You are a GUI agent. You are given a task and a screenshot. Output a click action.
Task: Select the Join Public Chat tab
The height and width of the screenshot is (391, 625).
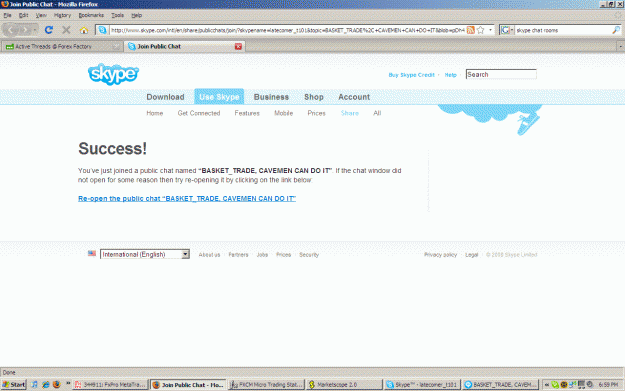[184, 46]
